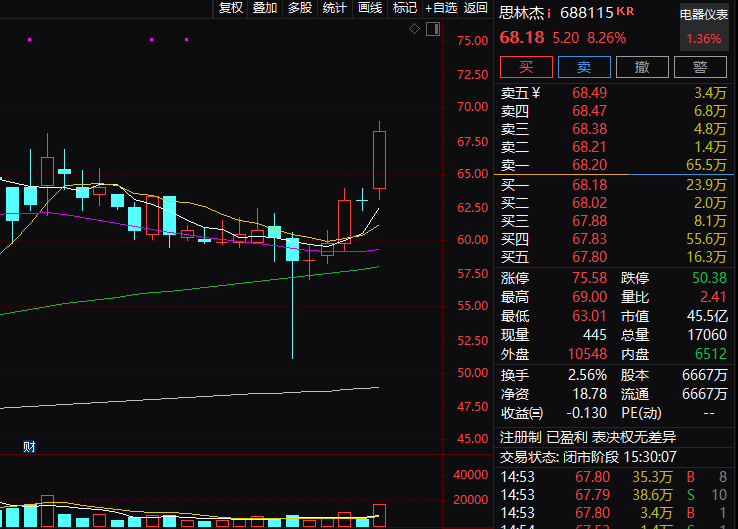Open the 复权 adjustment menu
The image size is (738, 529).
pyautogui.click(x=231, y=8)
